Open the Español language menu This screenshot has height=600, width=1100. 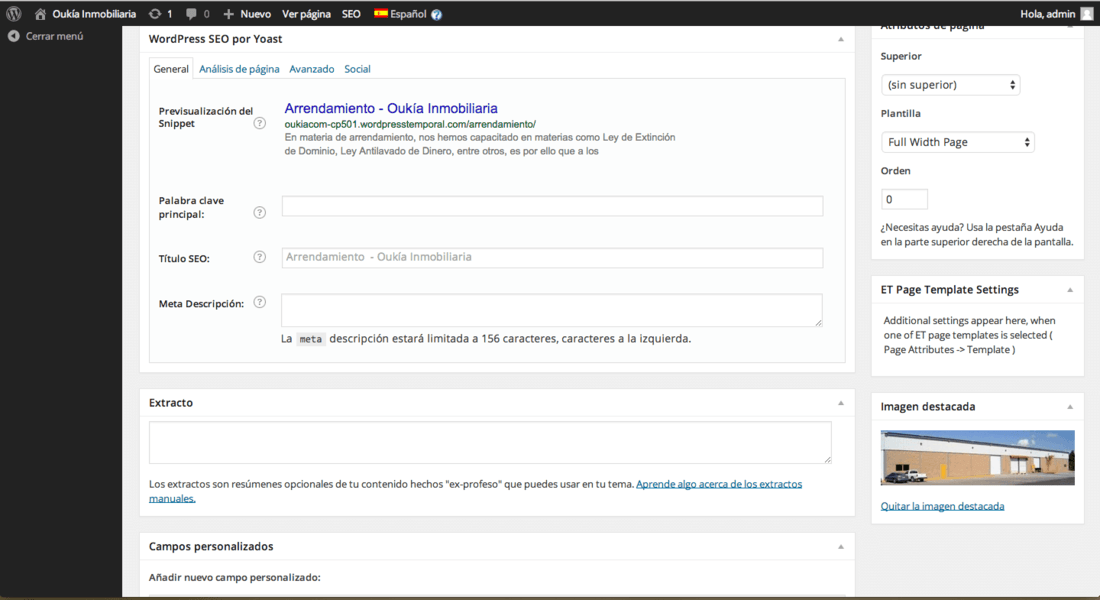point(408,14)
